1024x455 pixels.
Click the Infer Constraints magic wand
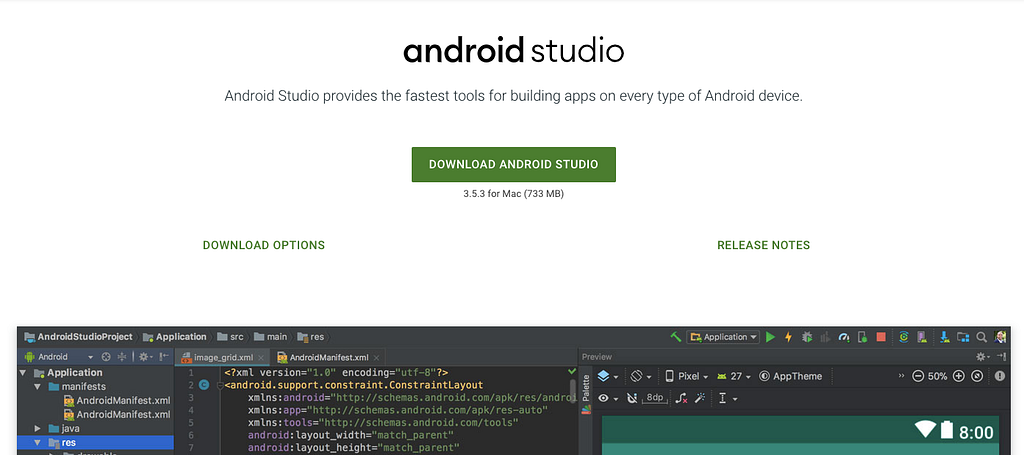(700, 398)
